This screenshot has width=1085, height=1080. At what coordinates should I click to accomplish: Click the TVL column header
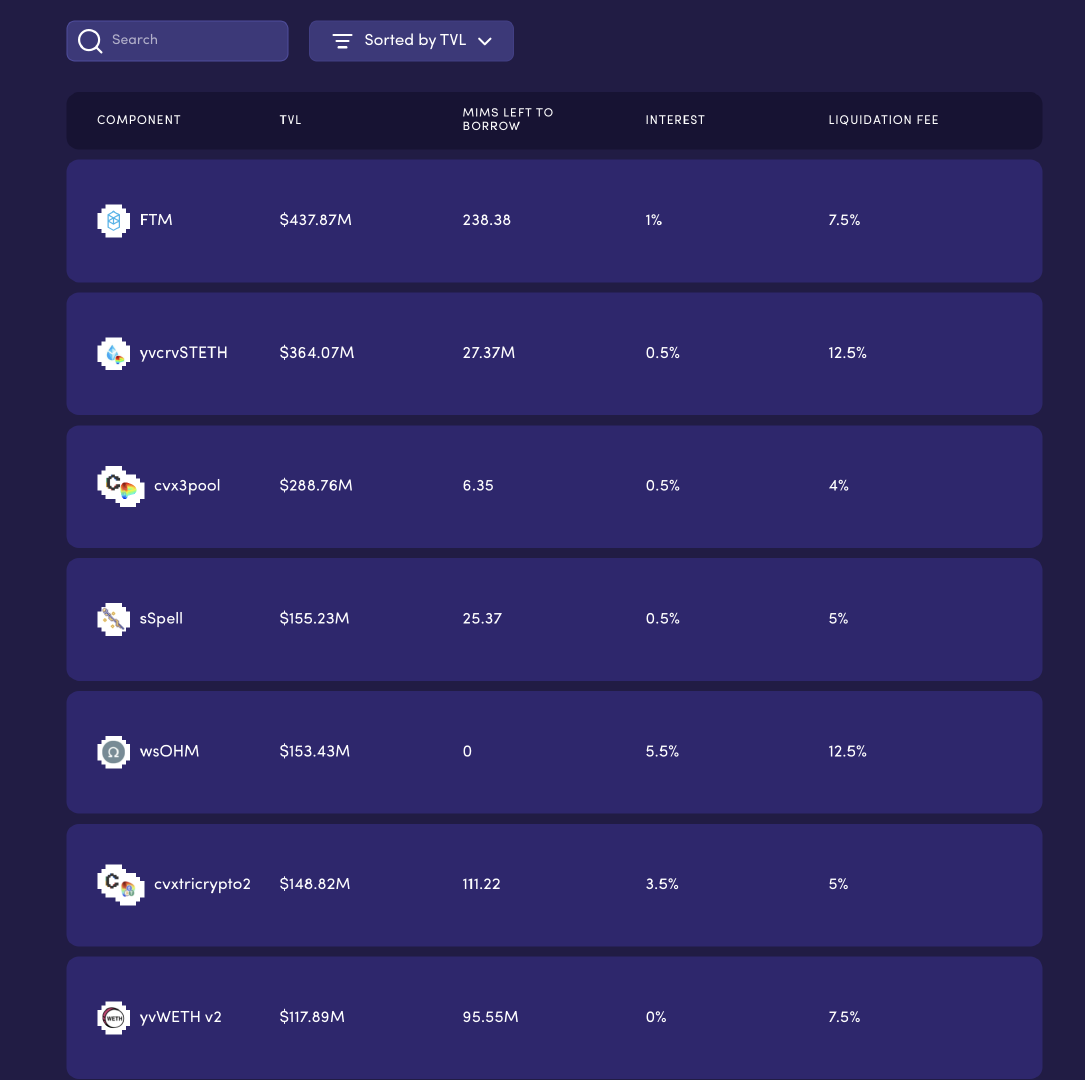pyautogui.click(x=290, y=120)
